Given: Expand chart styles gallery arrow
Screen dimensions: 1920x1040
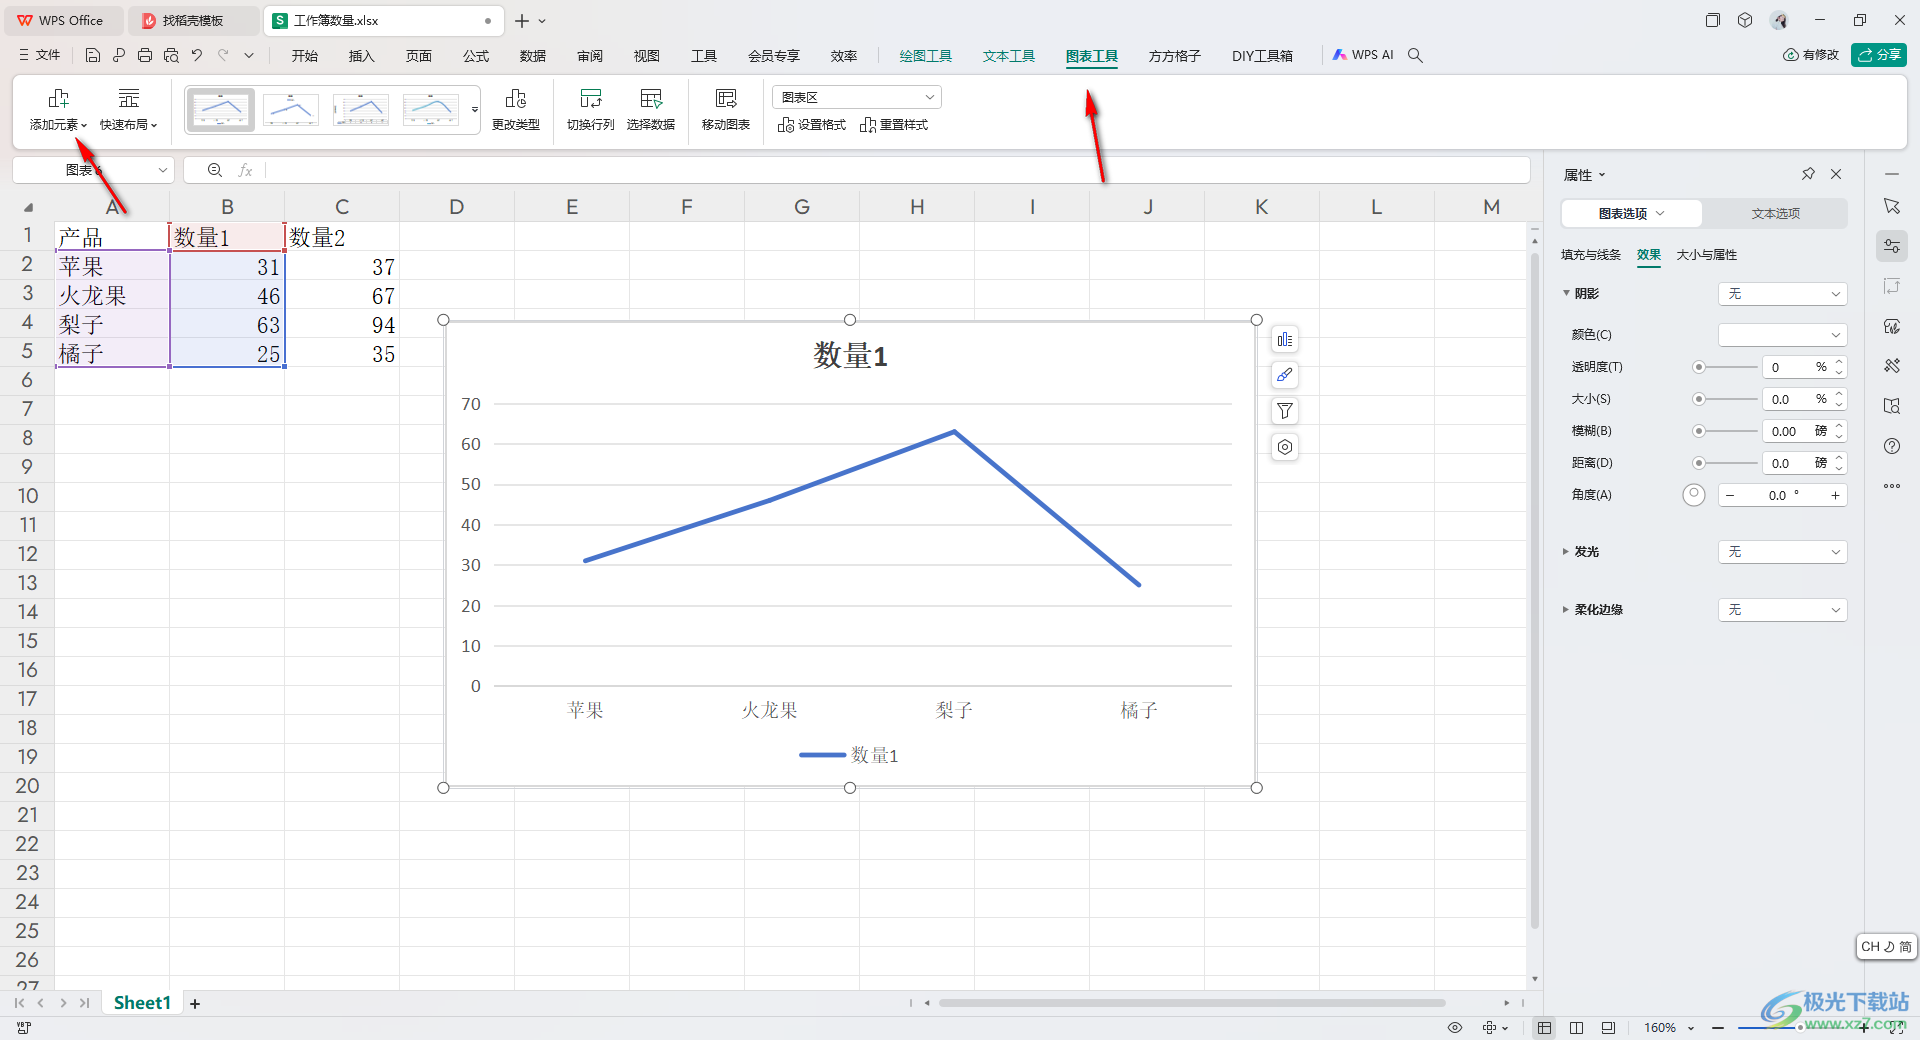Looking at the screenshot, I should tap(475, 109).
